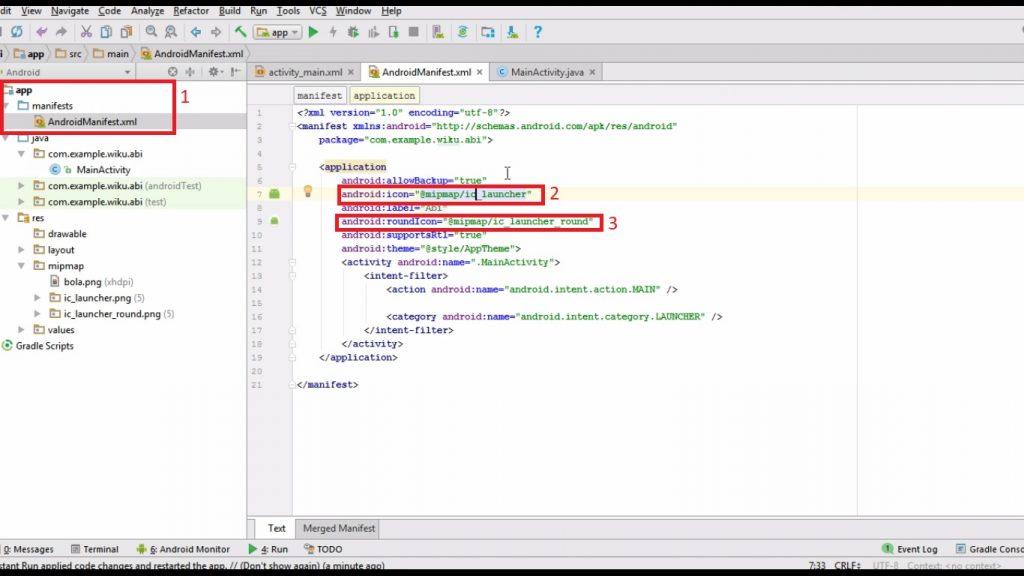Collapse the mipmap folder

(22, 266)
